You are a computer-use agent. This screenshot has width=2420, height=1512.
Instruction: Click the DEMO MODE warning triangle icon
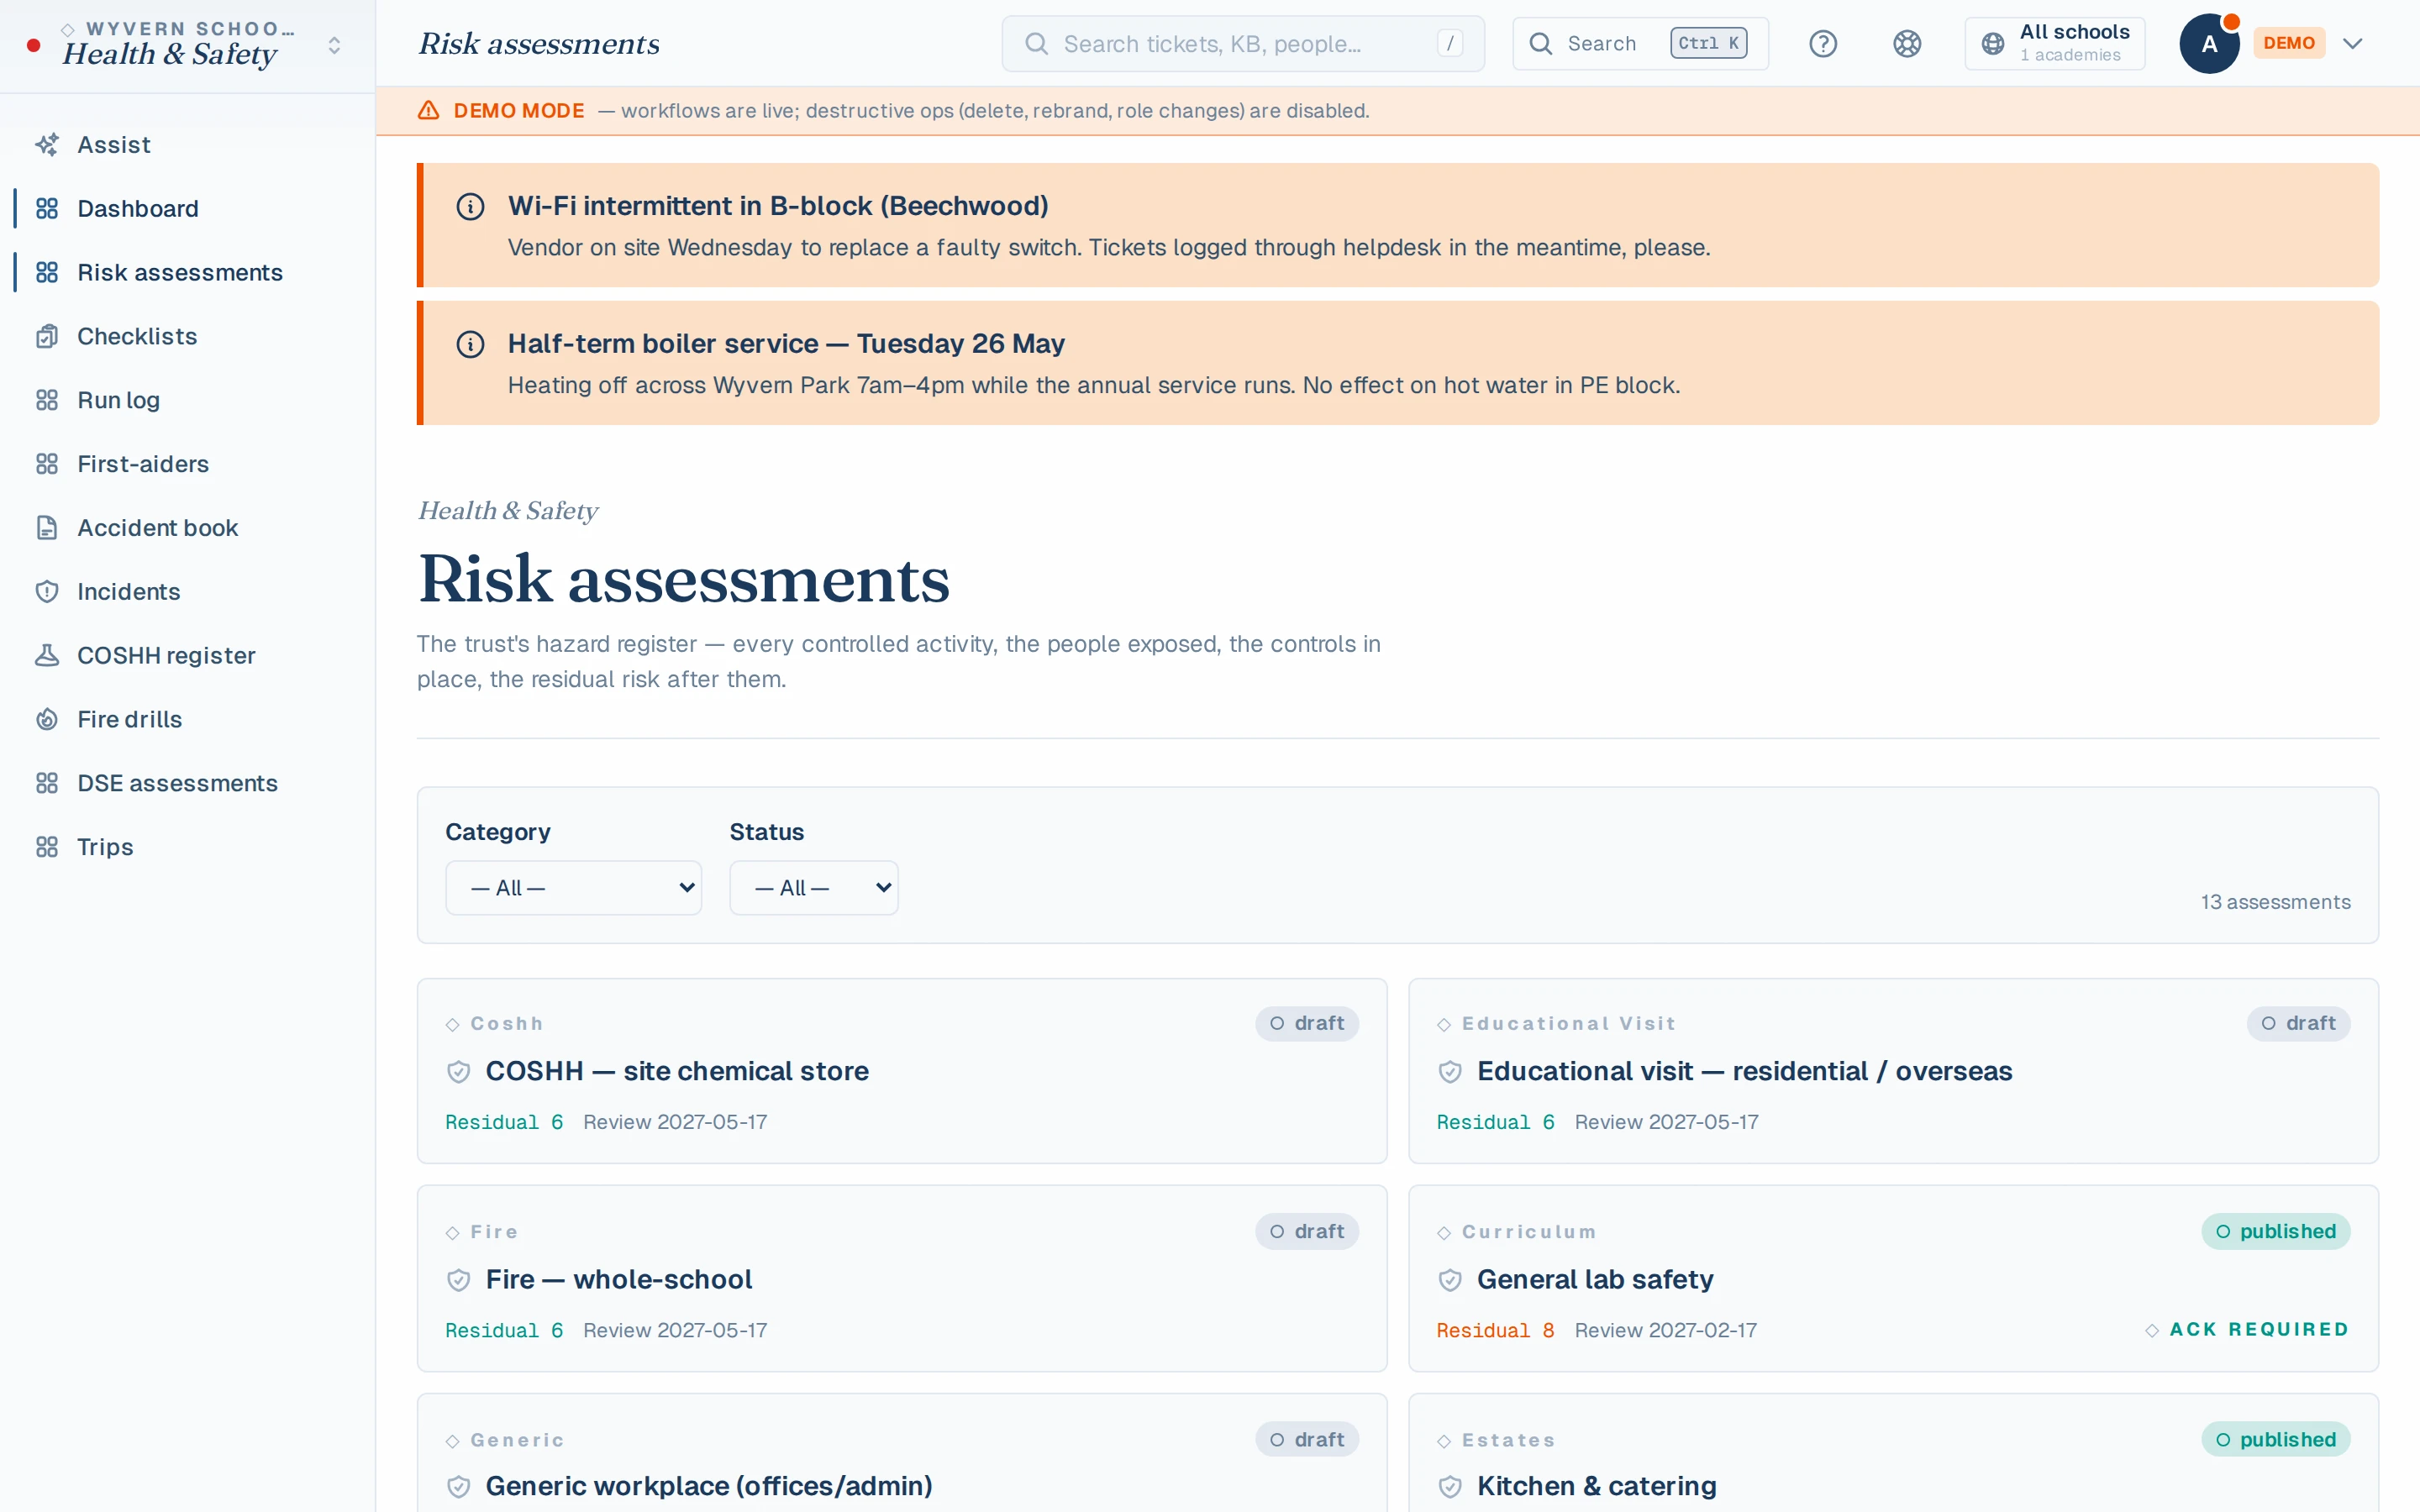tap(429, 110)
